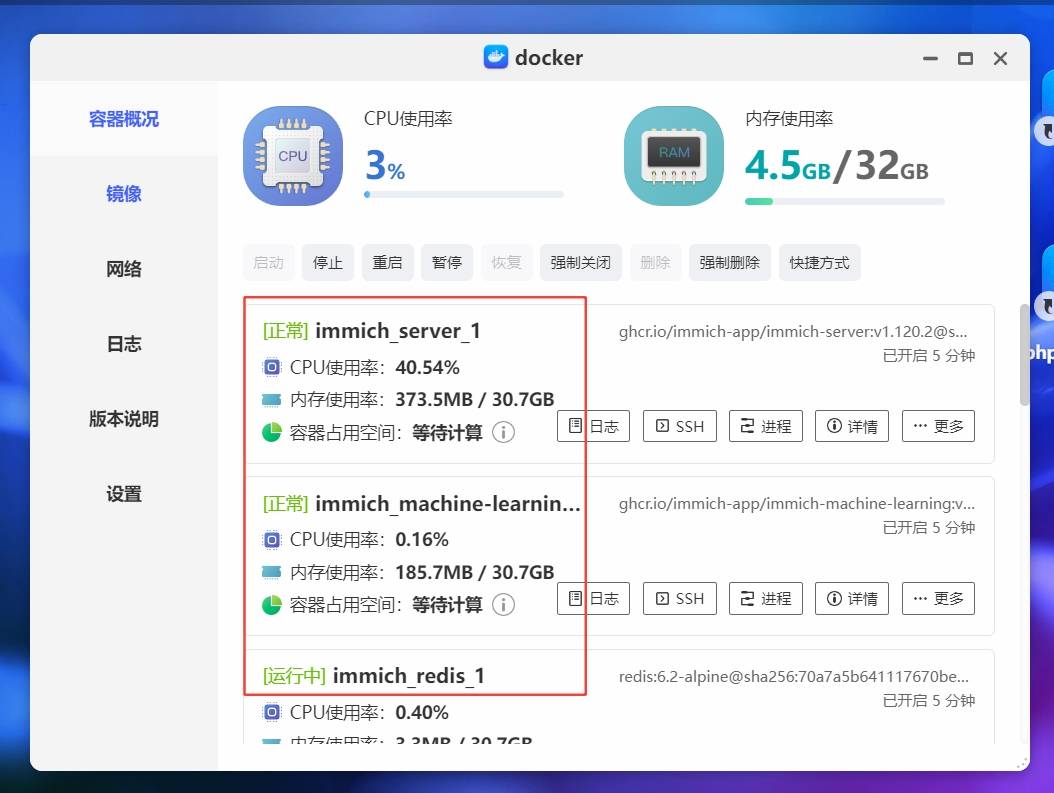Close the docker window
The height and width of the screenshot is (793, 1054).
pos(1000,58)
